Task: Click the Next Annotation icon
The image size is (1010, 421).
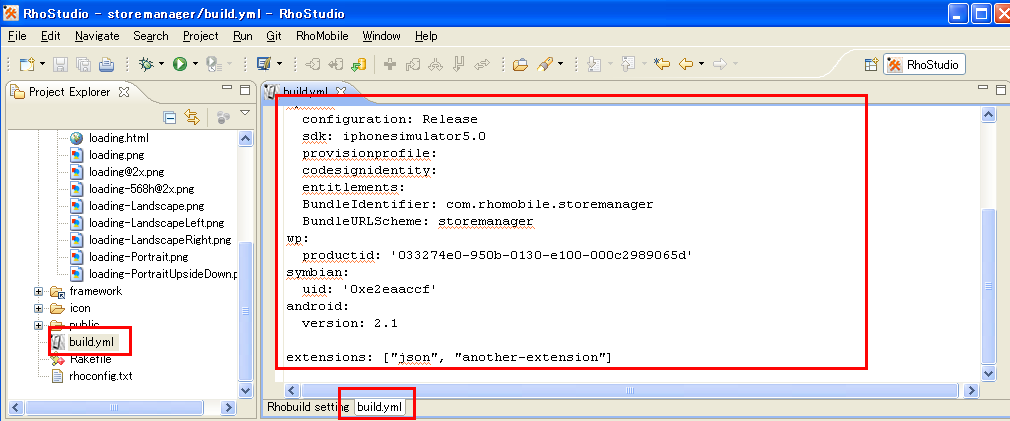Action: pyautogui.click(x=595, y=64)
